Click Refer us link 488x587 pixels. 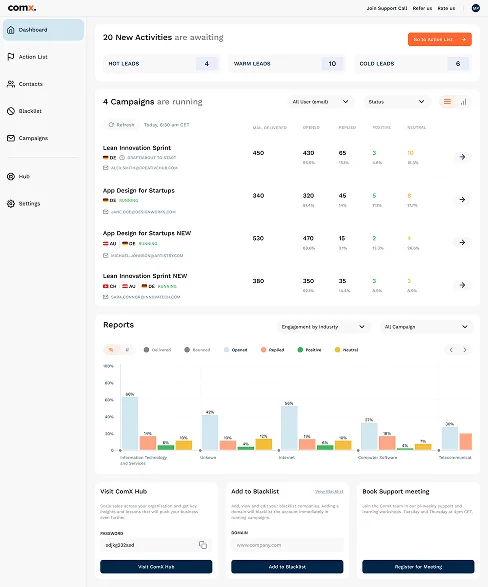click(x=422, y=8)
